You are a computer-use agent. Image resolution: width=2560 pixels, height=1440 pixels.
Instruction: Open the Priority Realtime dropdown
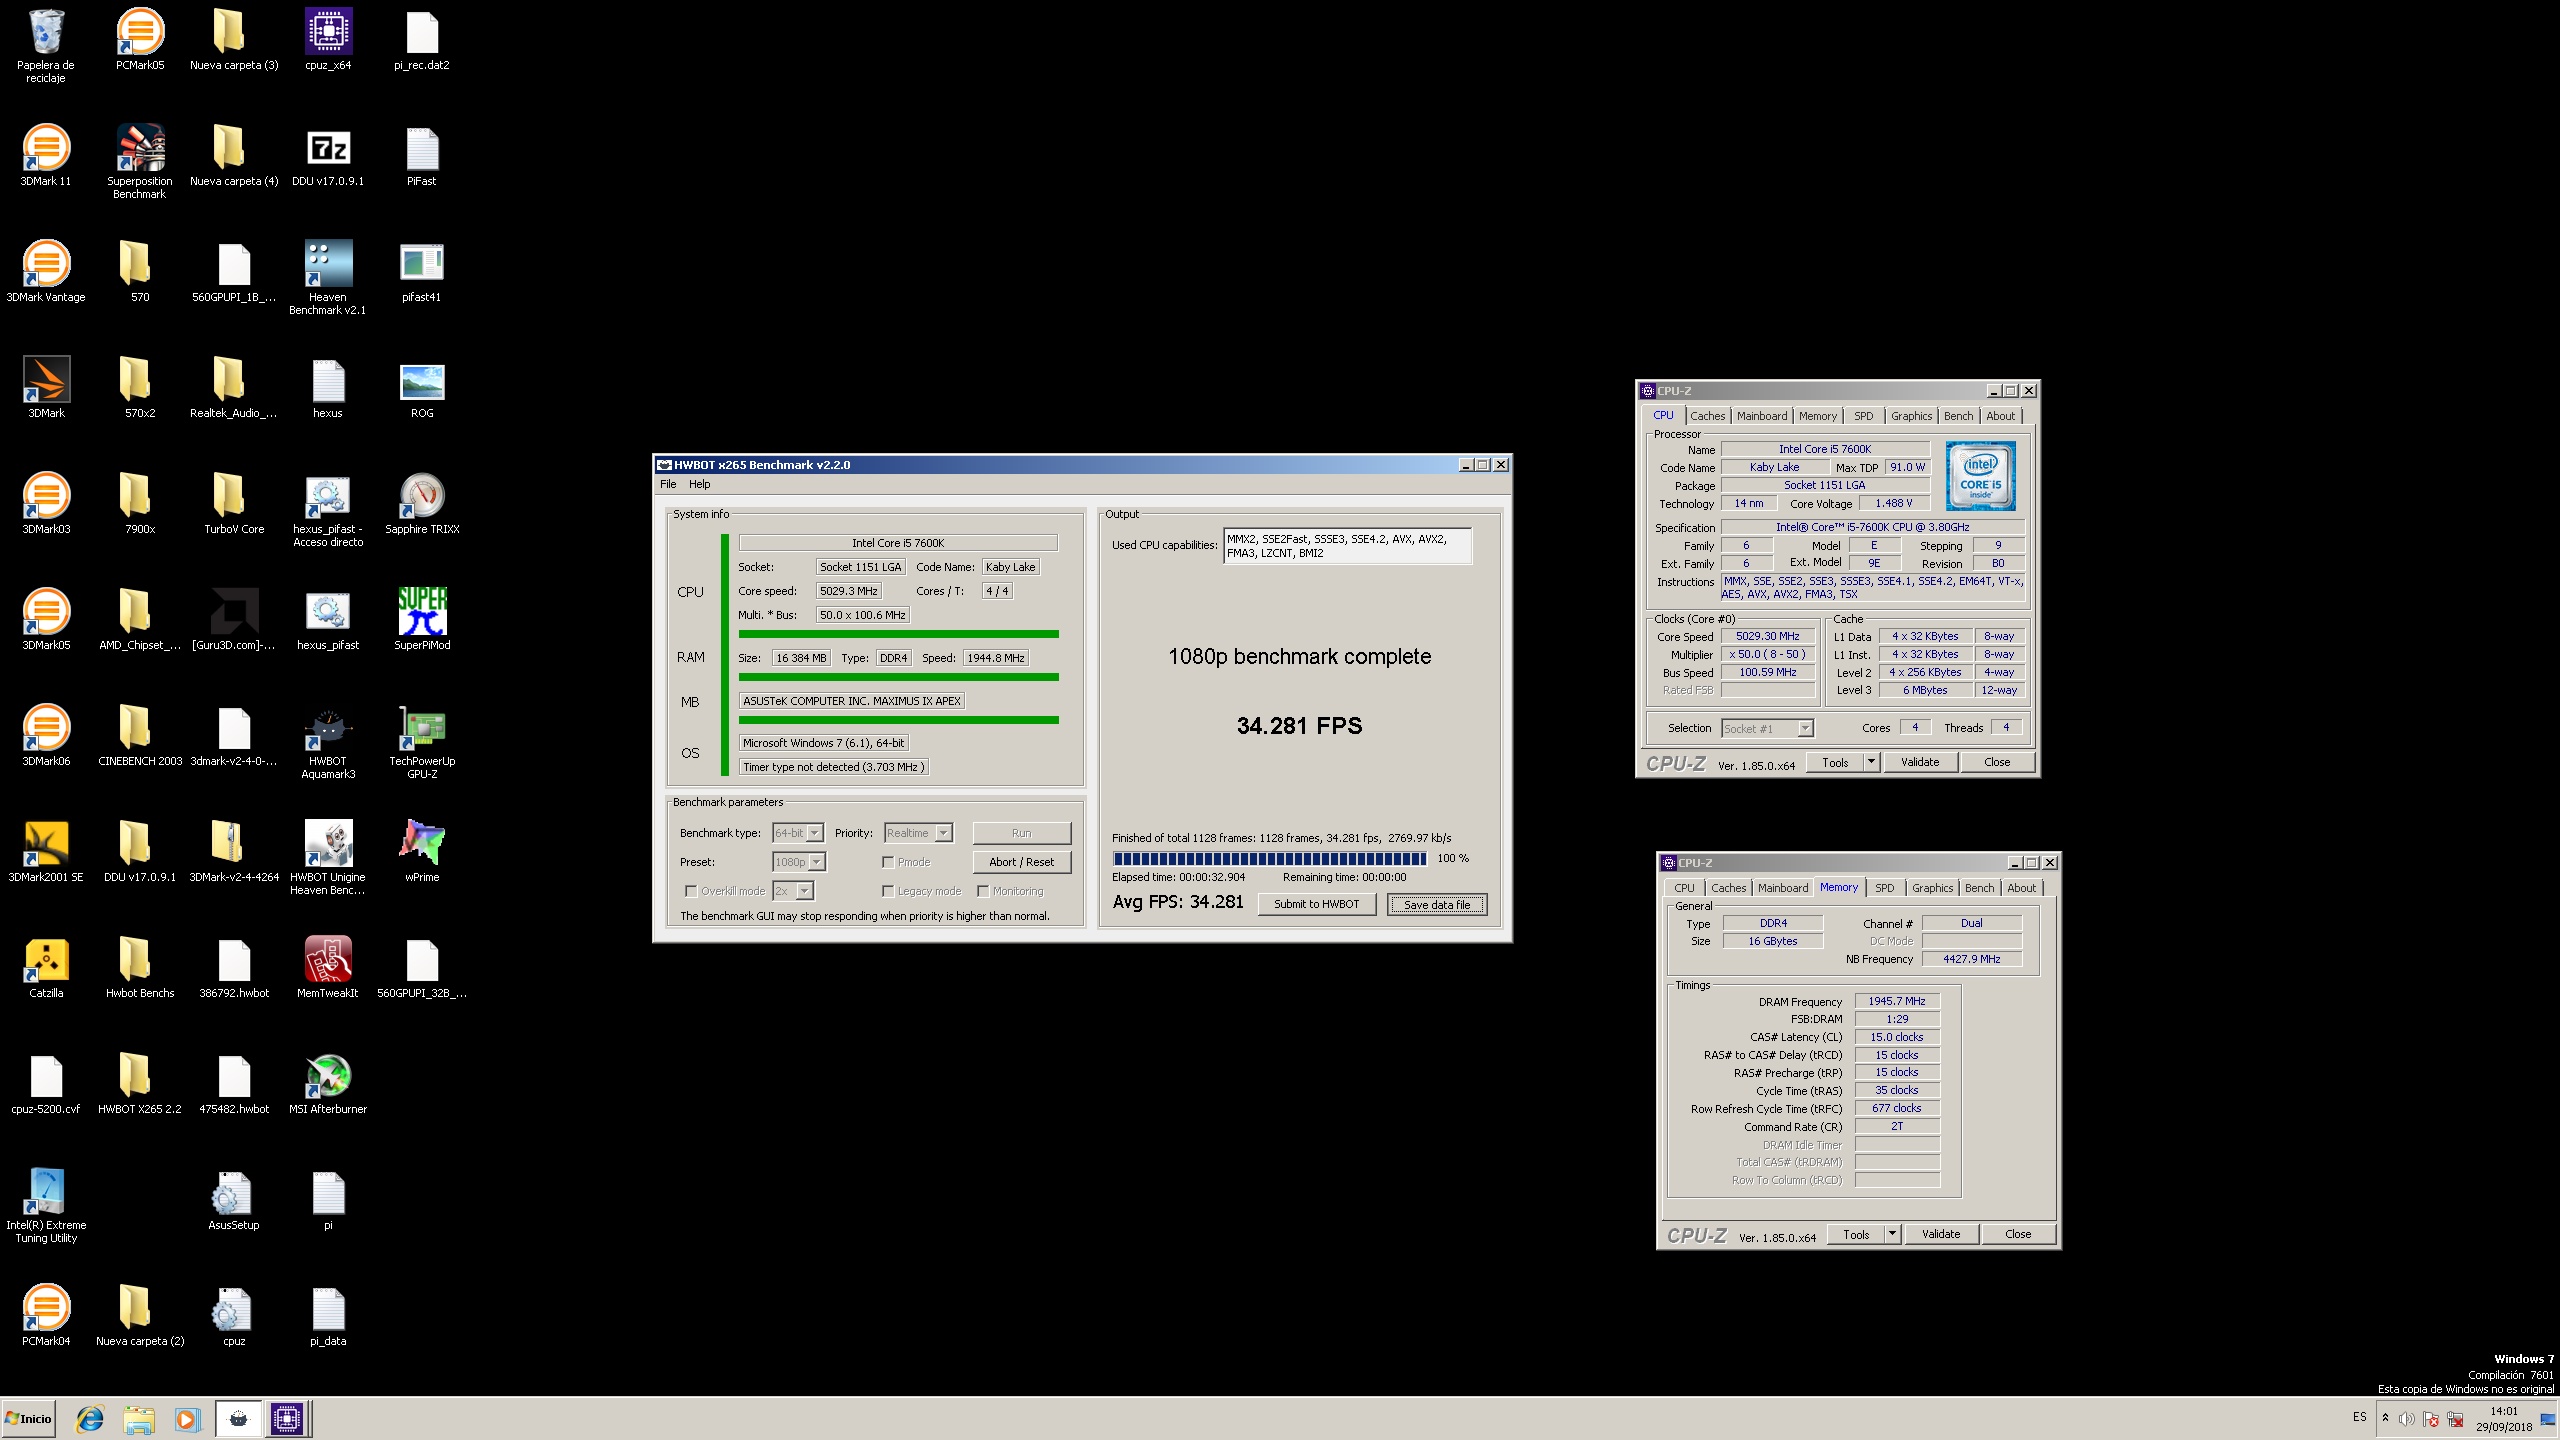click(x=918, y=833)
